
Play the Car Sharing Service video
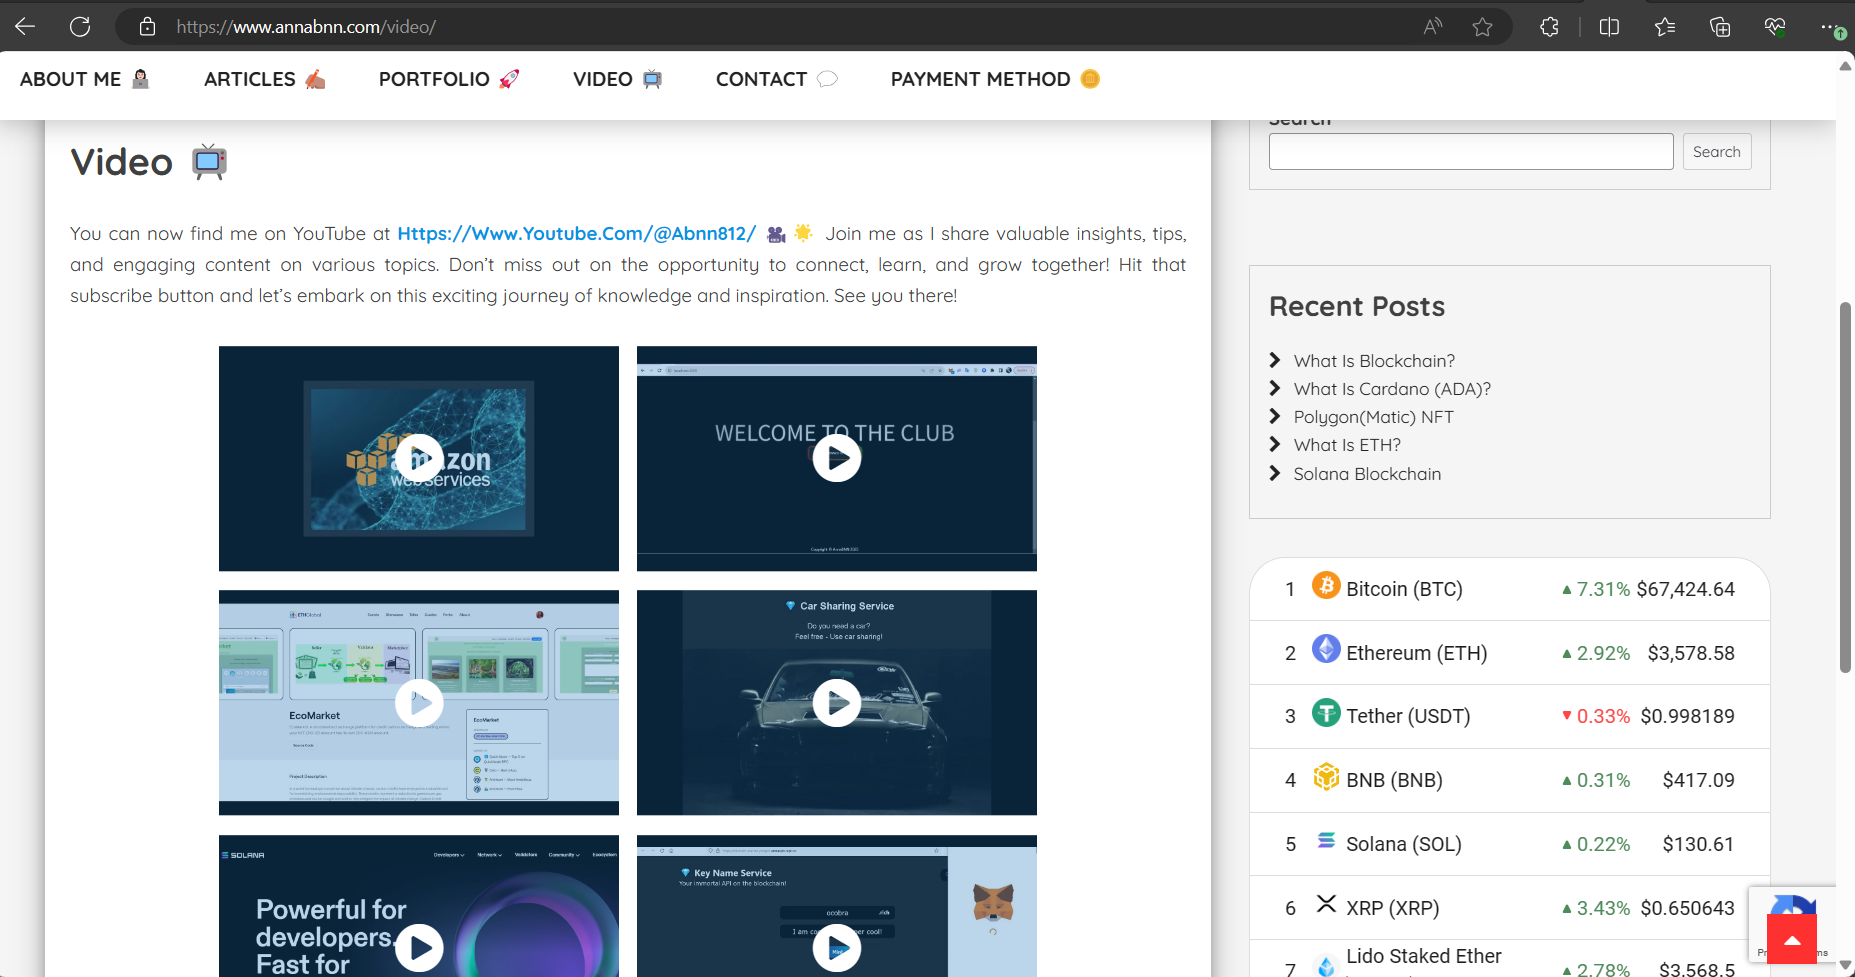click(x=837, y=703)
